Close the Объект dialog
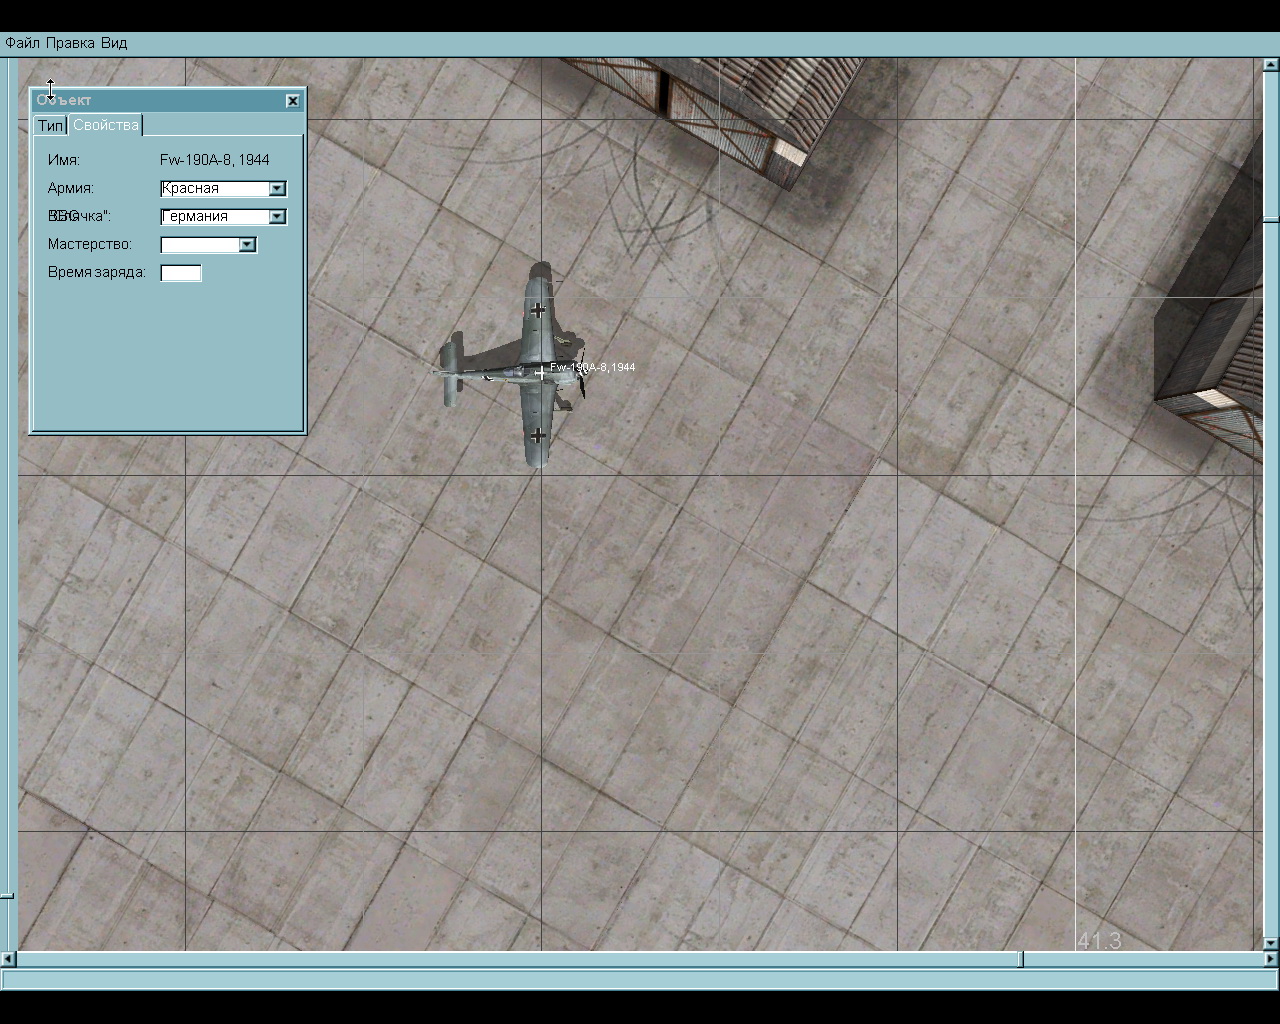The image size is (1280, 1024). tap(292, 100)
